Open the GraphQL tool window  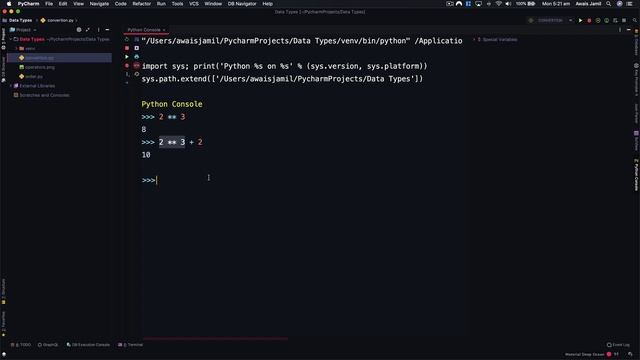click(x=48, y=345)
